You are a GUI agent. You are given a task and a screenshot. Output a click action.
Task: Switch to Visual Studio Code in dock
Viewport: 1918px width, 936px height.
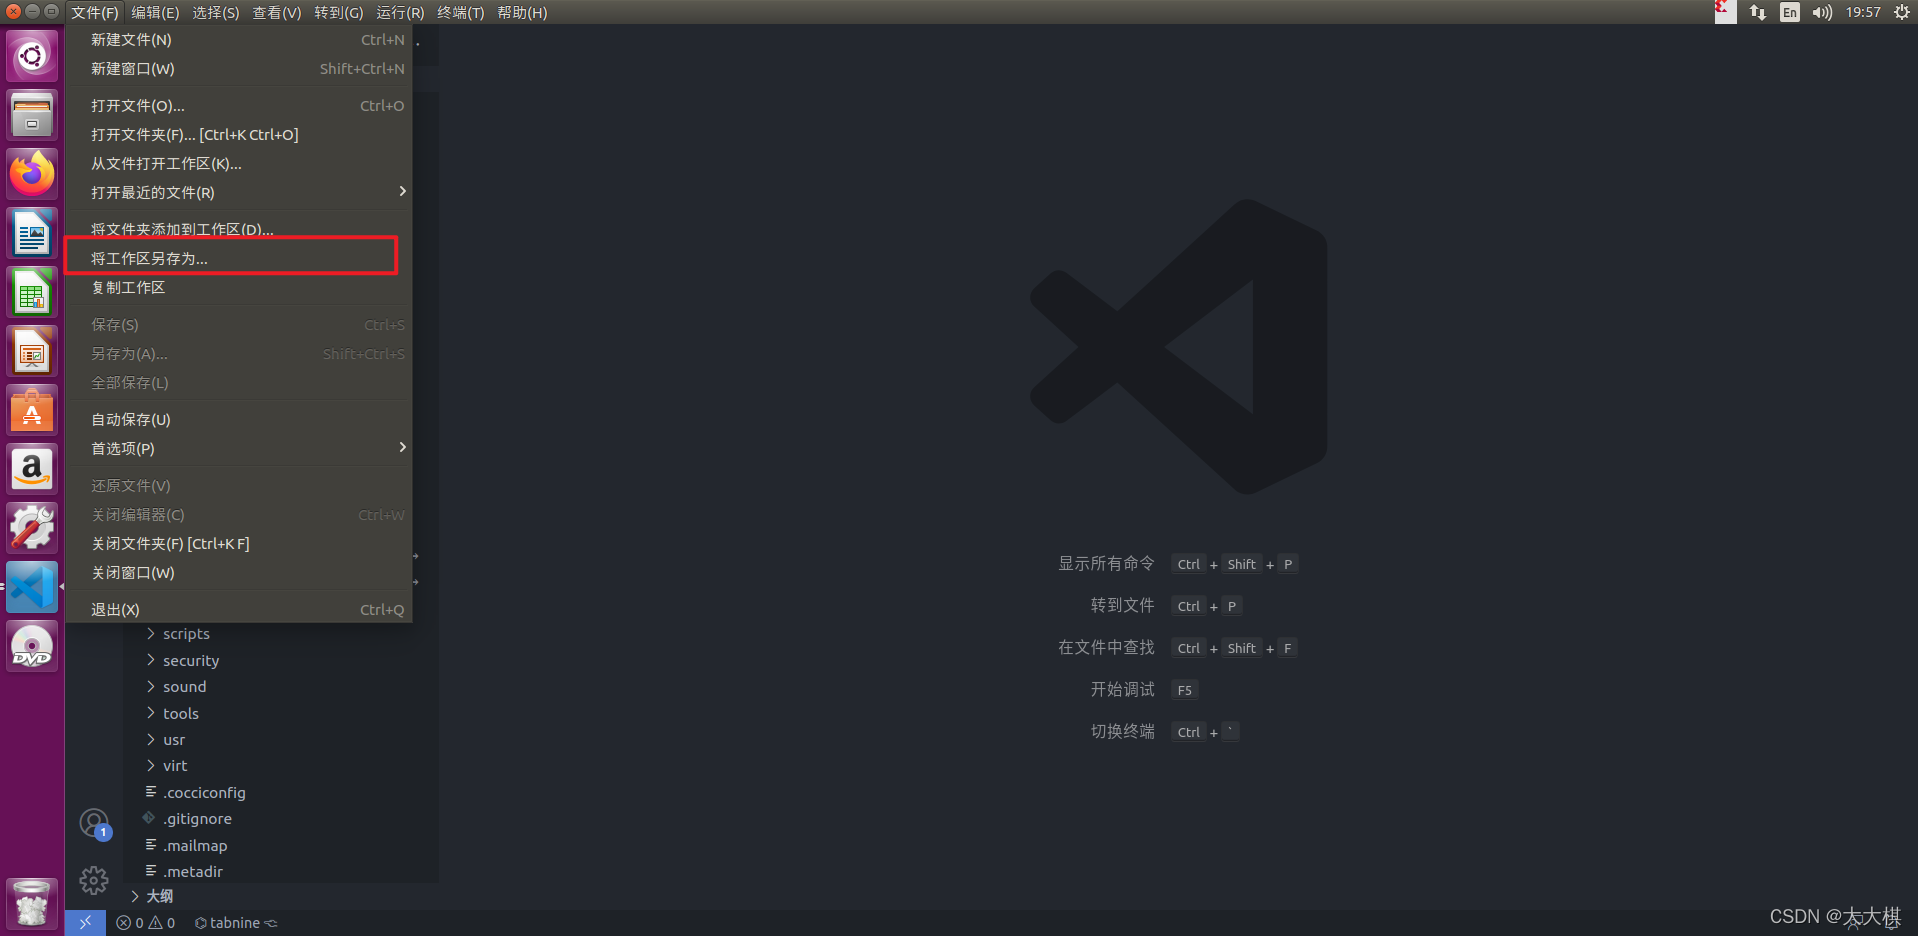[x=32, y=588]
